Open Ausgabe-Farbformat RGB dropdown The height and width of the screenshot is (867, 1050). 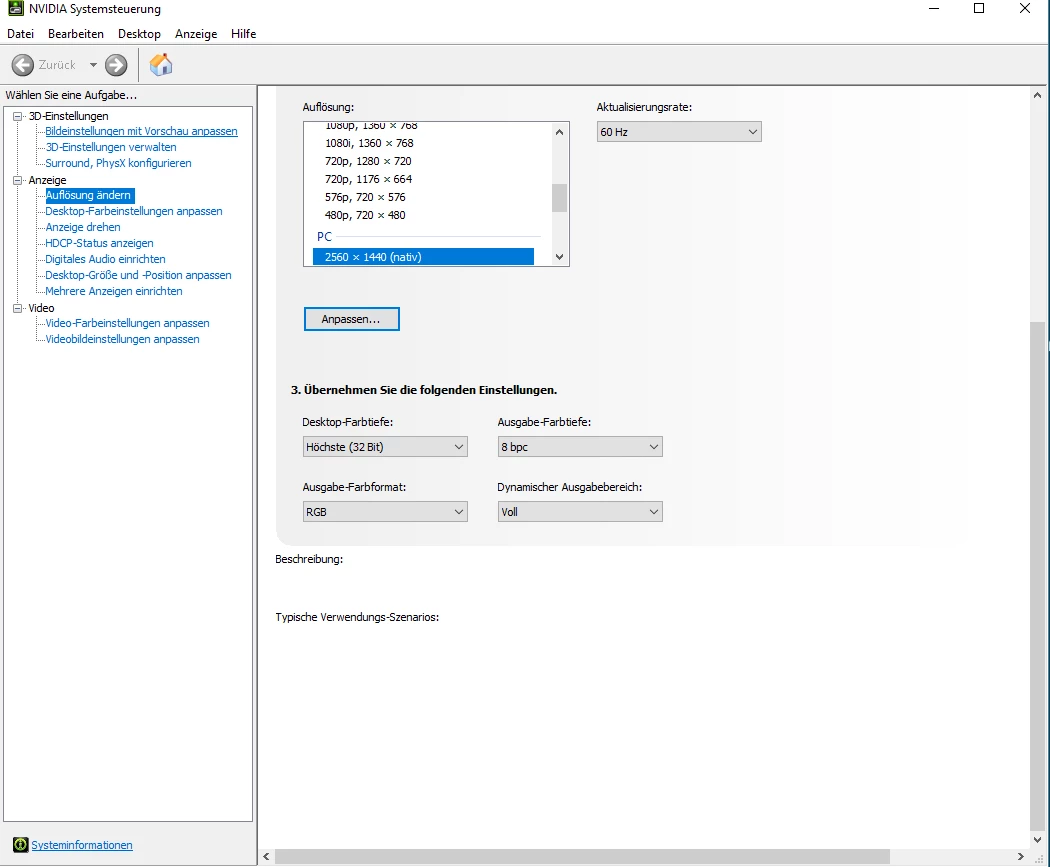pyautogui.click(x=385, y=512)
